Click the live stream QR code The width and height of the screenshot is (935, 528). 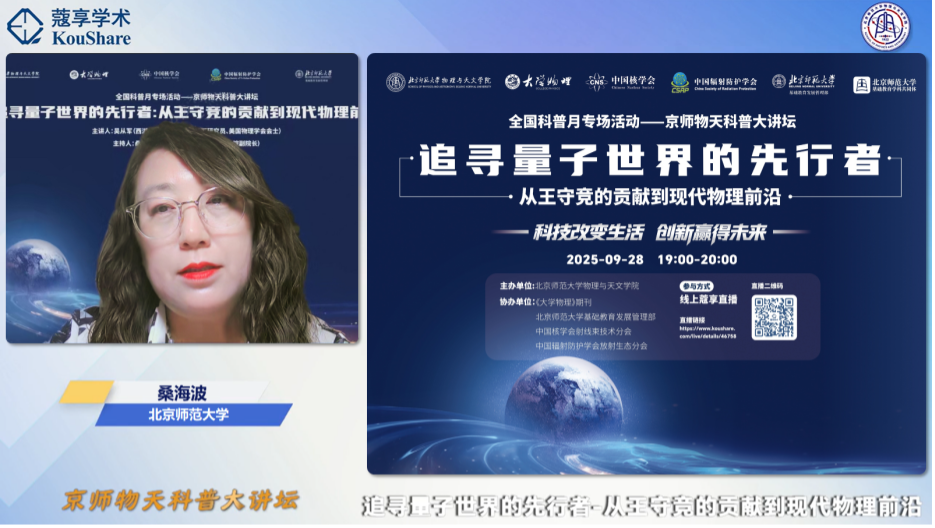(773, 317)
